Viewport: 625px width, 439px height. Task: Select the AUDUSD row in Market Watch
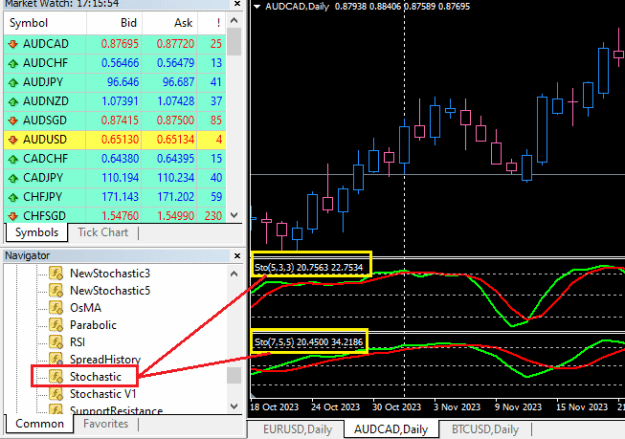click(x=115, y=140)
